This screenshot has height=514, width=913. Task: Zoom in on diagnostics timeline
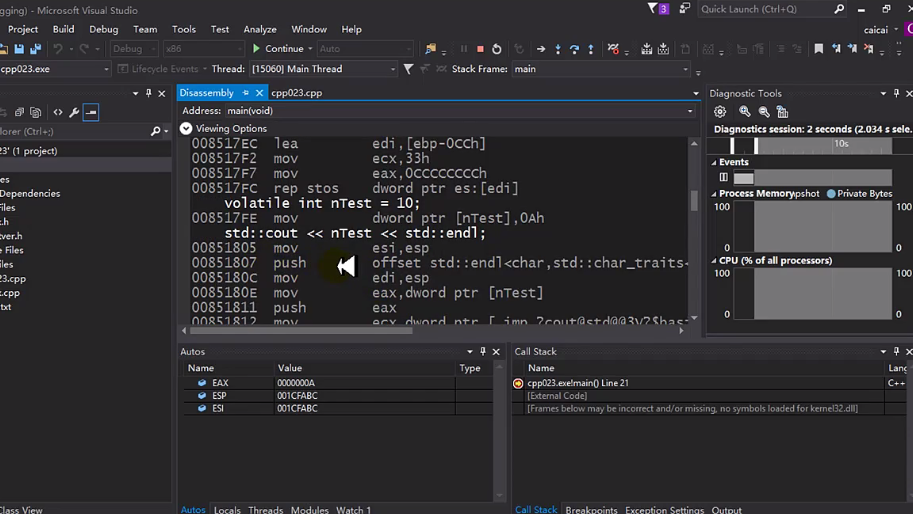point(745,111)
